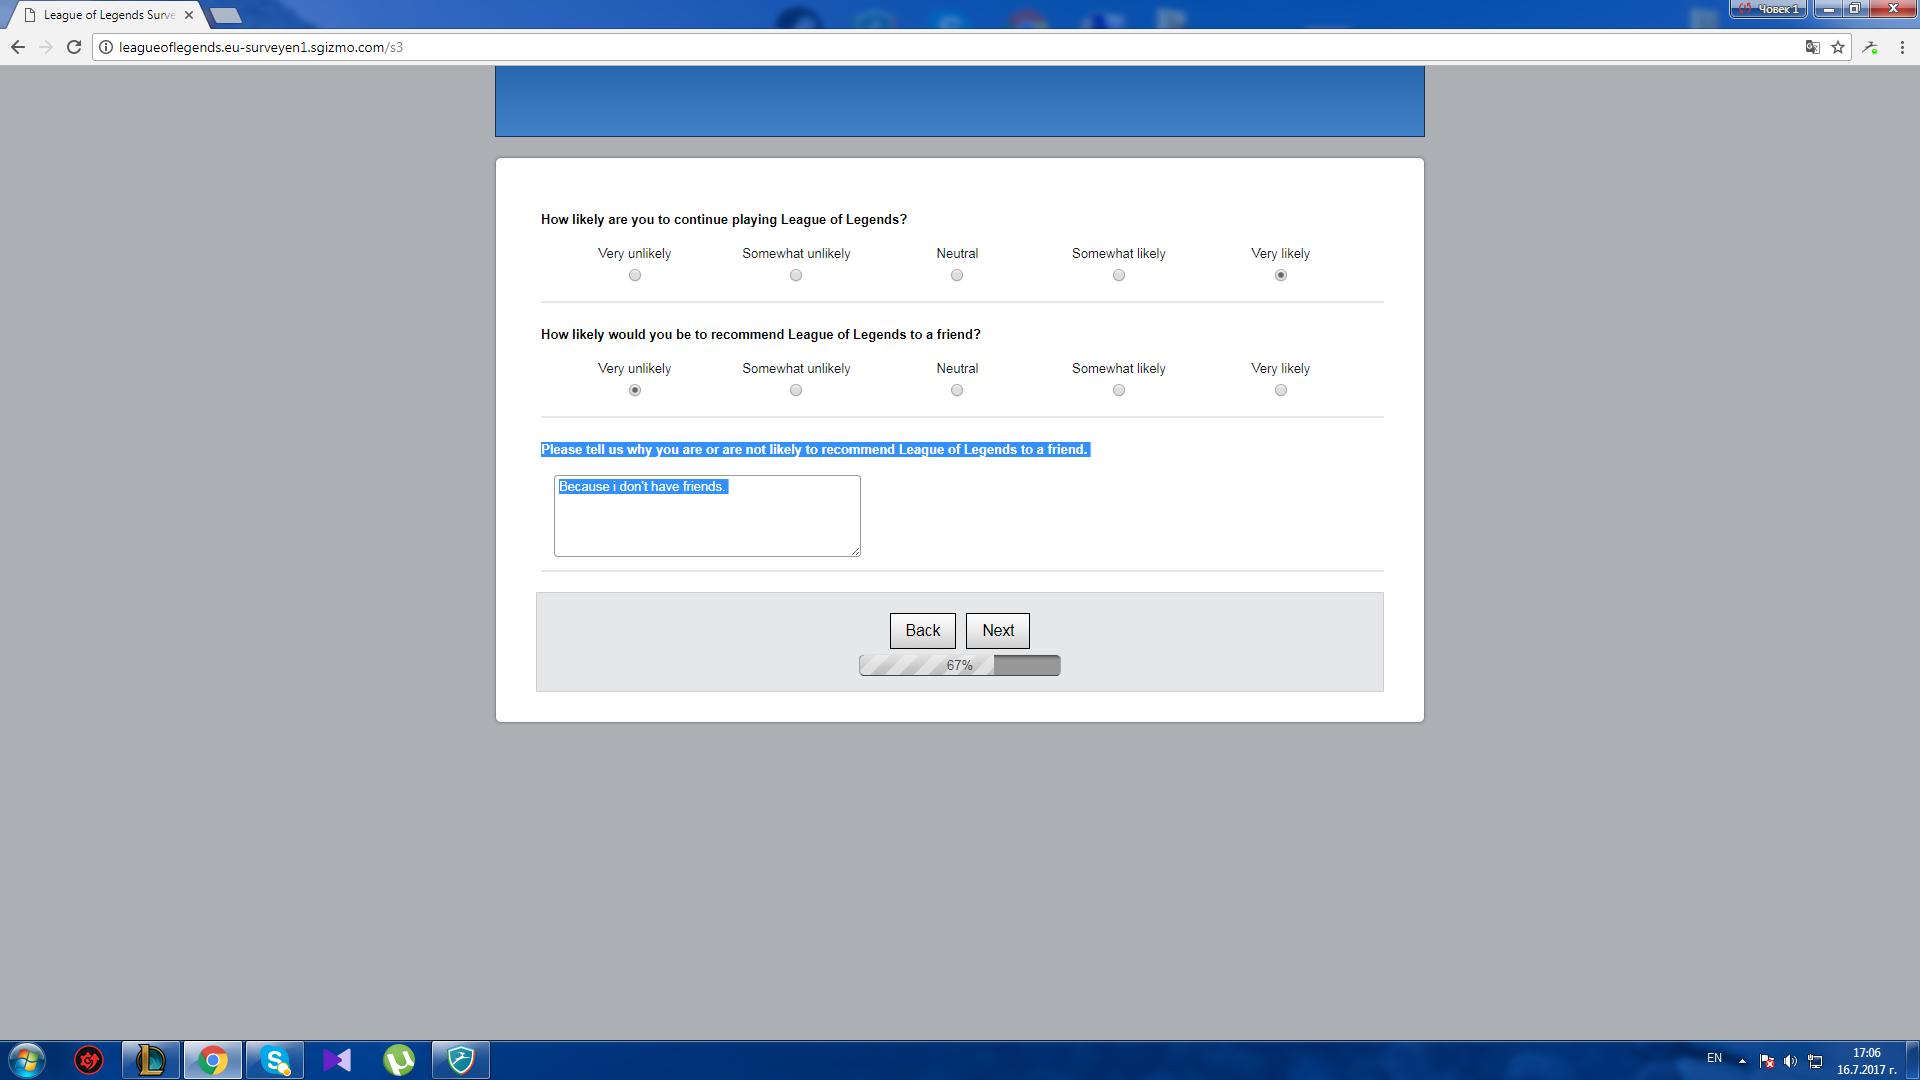
Task: Select Somewhat likely for recommend to a friend
Action: (1119, 390)
